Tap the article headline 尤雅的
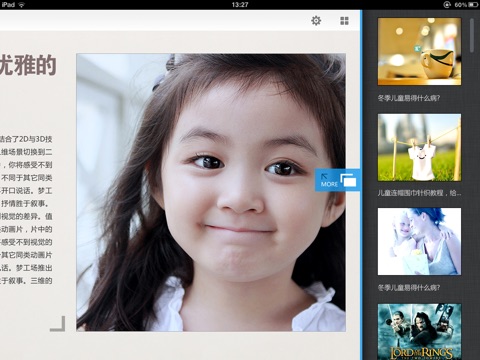The height and width of the screenshot is (360, 480). [x=28, y=65]
